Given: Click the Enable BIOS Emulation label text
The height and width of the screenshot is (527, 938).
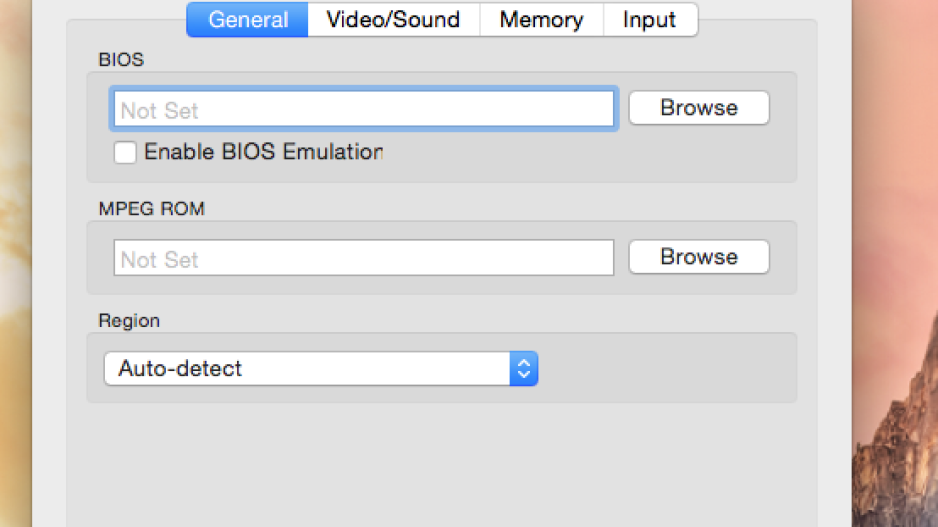Looking at the screenshot, I should [263, 152].
